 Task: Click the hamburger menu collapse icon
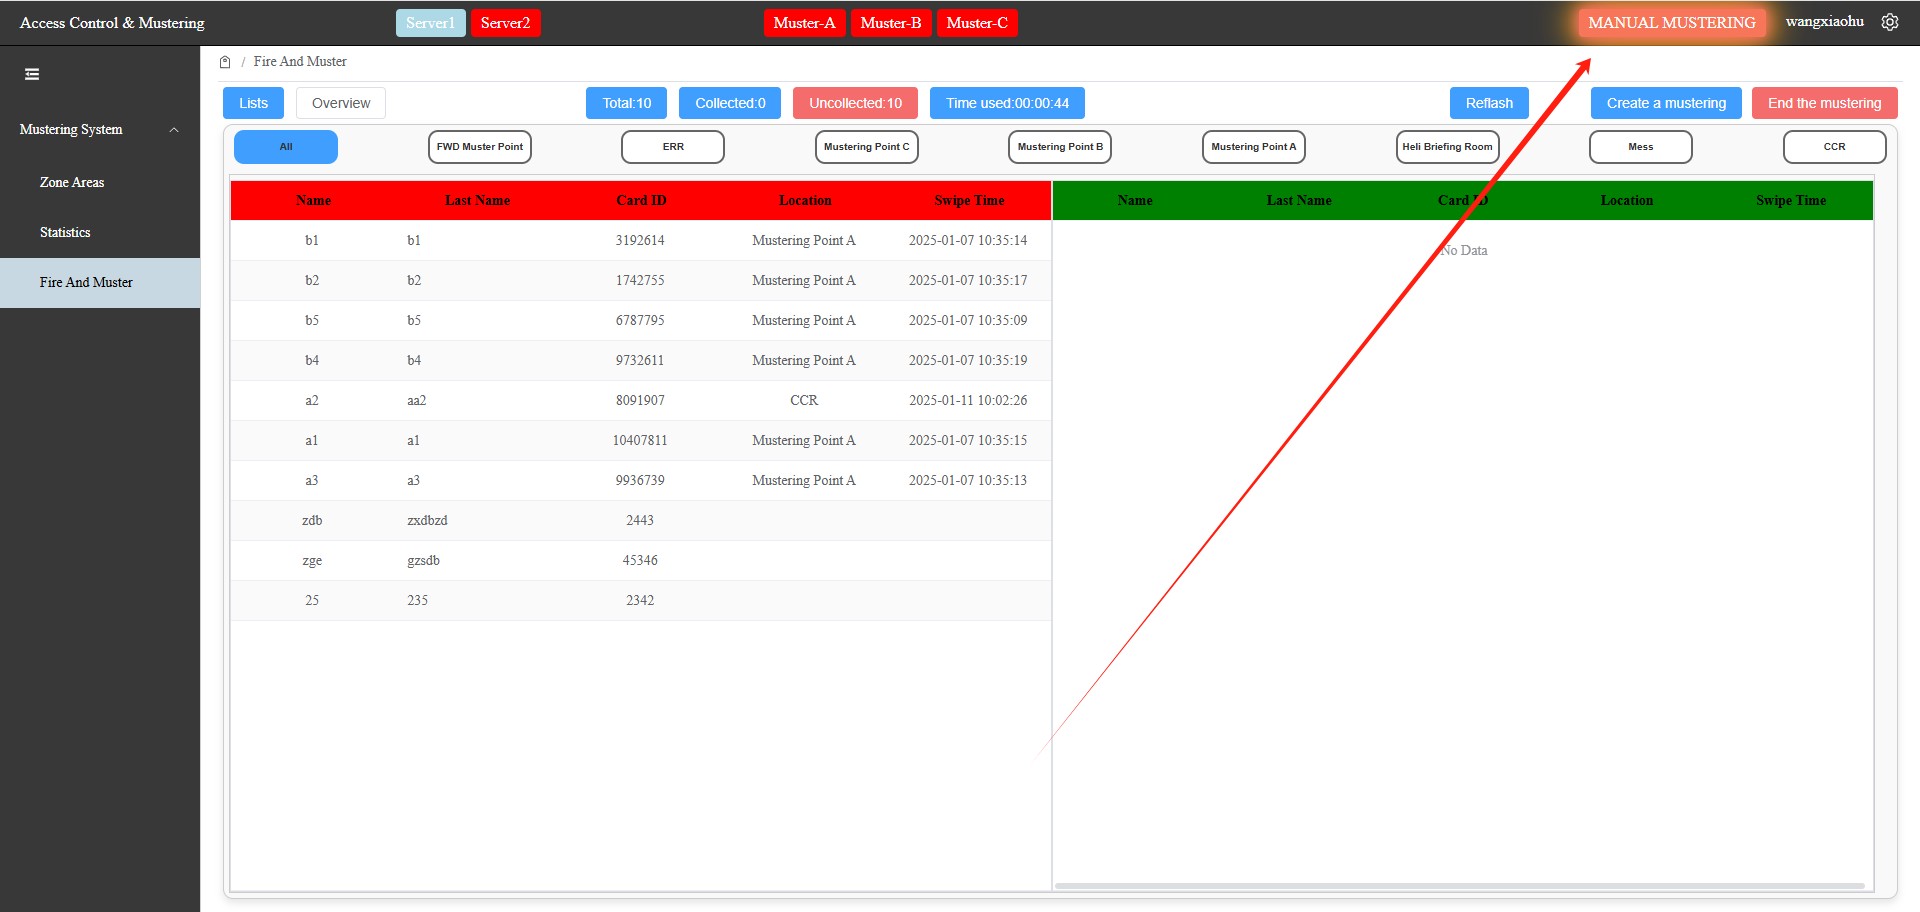[x=32, y=74]
